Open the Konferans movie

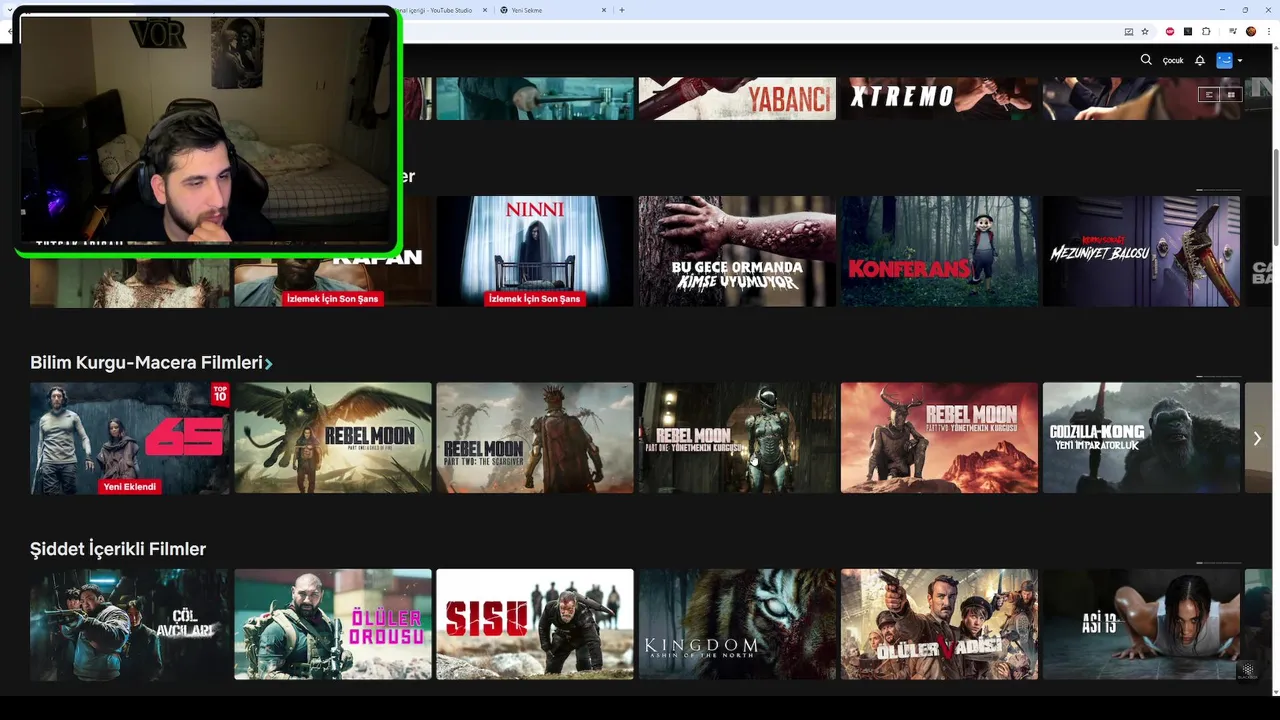[x=939, y=251]
